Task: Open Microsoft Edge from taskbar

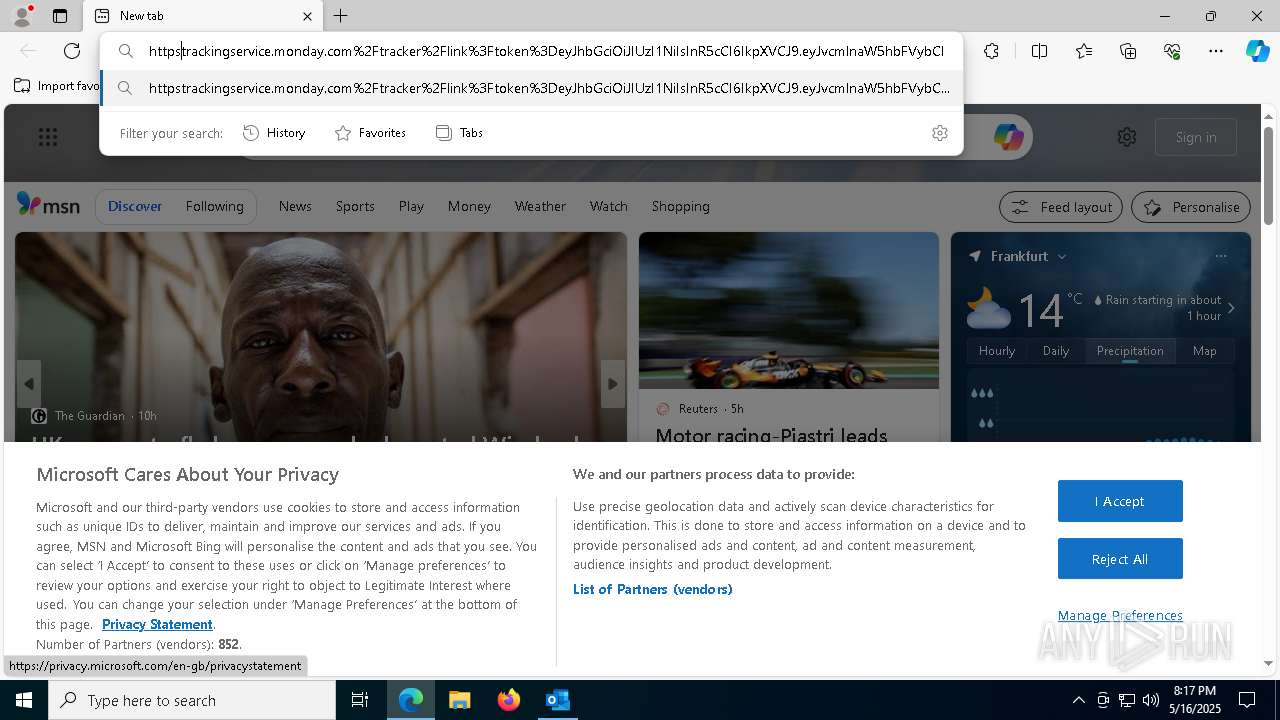Action: coord(411,700)
